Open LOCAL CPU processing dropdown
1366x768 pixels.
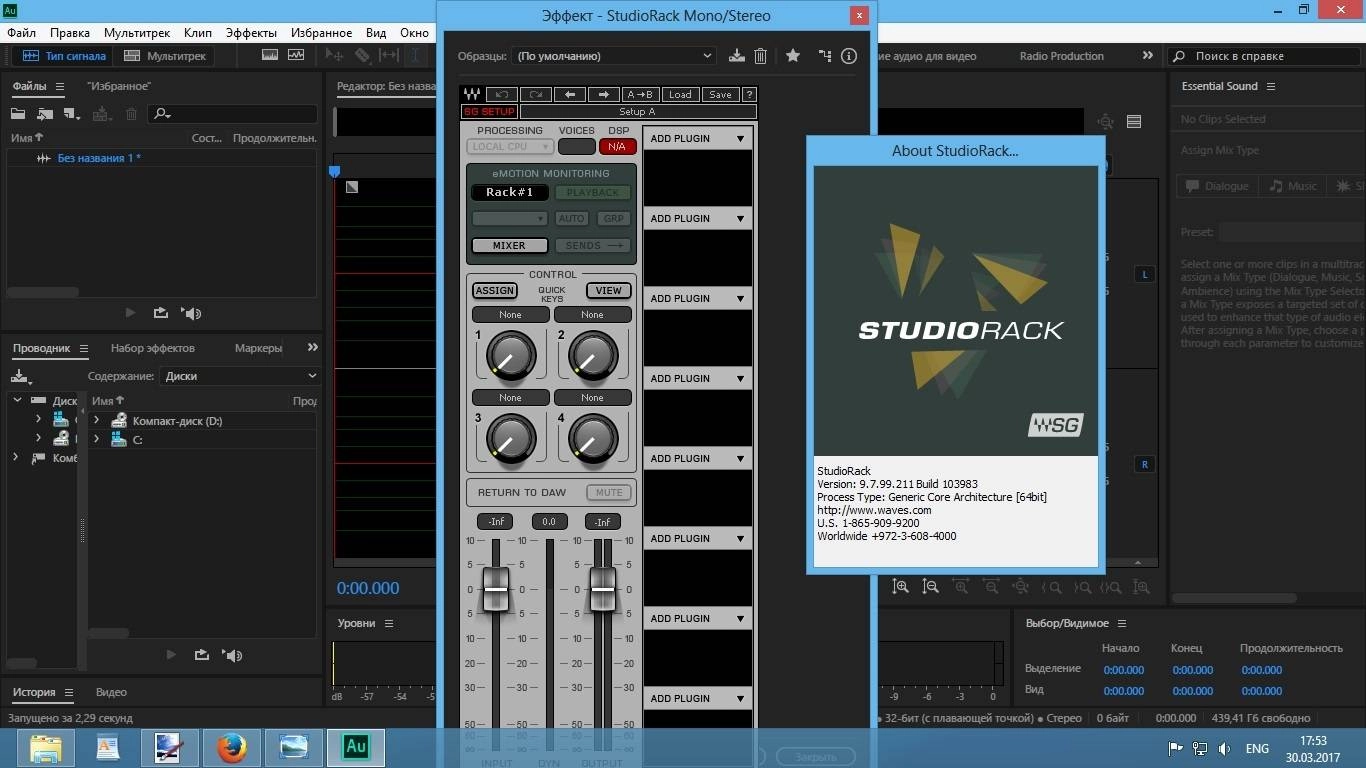510,146
